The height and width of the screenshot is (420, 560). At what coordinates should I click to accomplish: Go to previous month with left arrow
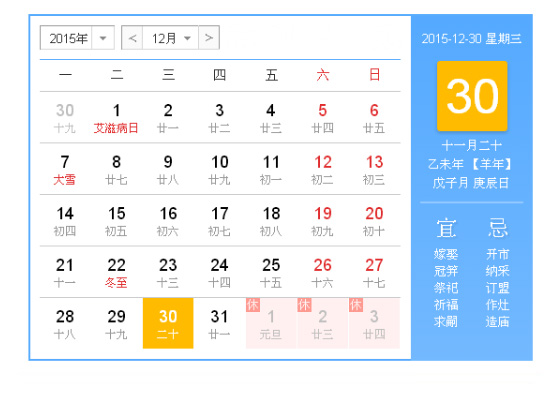[x=132, y=38]
